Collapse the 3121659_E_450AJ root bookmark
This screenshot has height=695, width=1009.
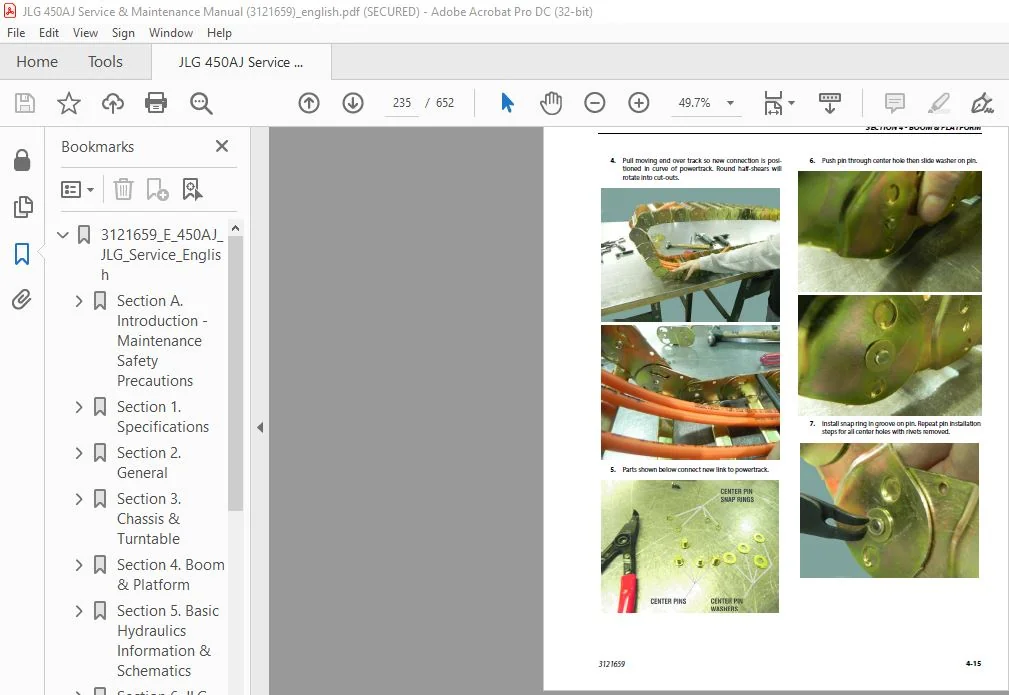[62, 235]
